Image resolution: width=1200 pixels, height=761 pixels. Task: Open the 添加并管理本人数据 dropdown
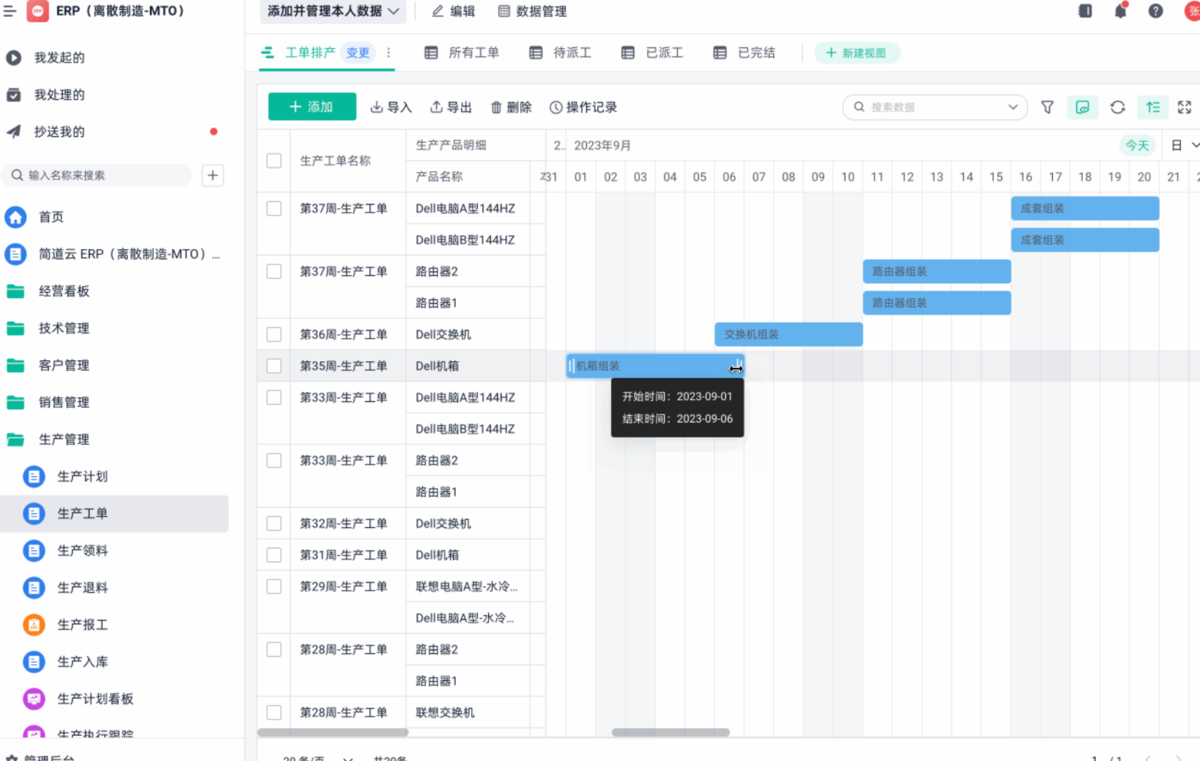(x=333, y=11)
